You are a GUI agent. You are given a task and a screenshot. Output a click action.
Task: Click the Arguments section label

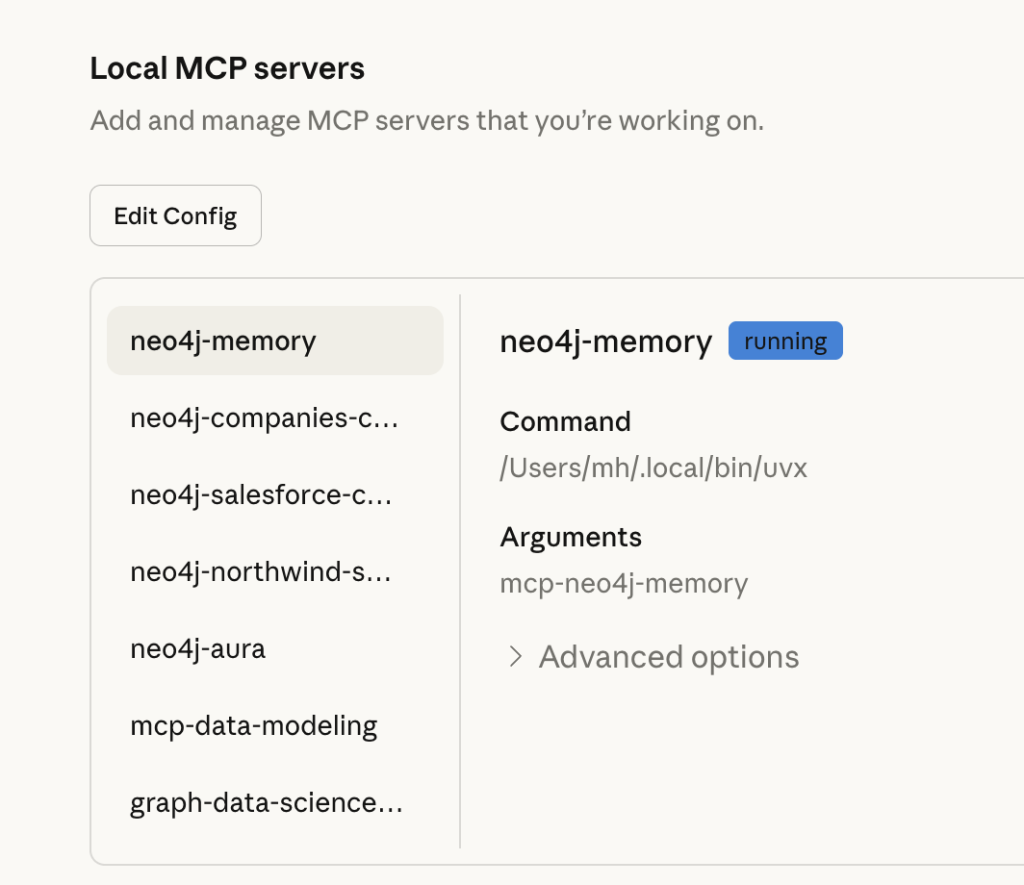[570, 537]
